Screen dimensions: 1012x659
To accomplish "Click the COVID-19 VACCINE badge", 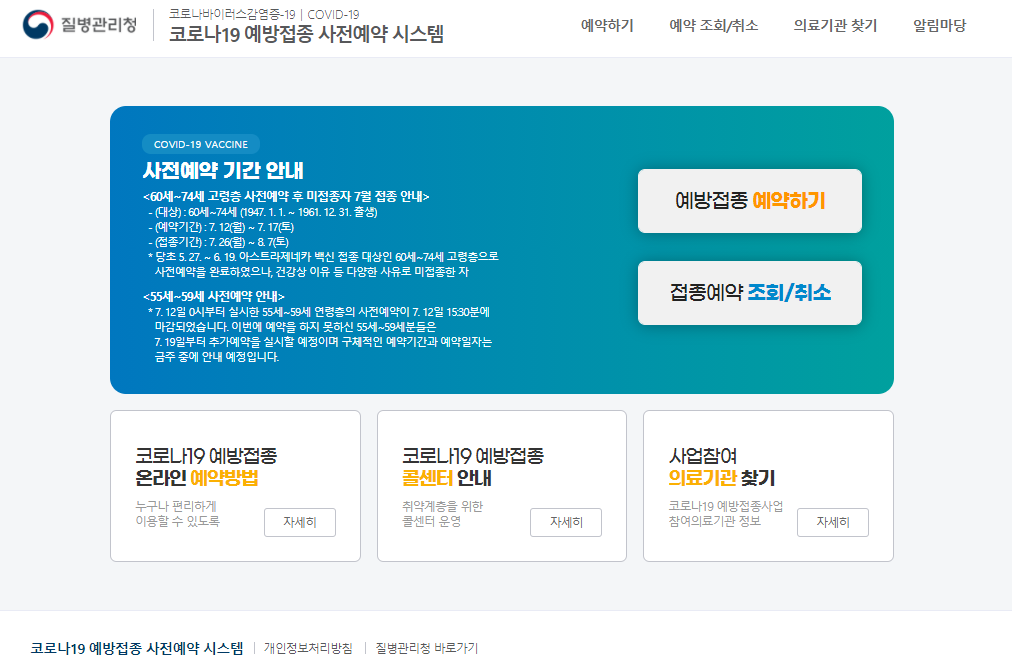I will pyautogui.click(x=201, y=145).
